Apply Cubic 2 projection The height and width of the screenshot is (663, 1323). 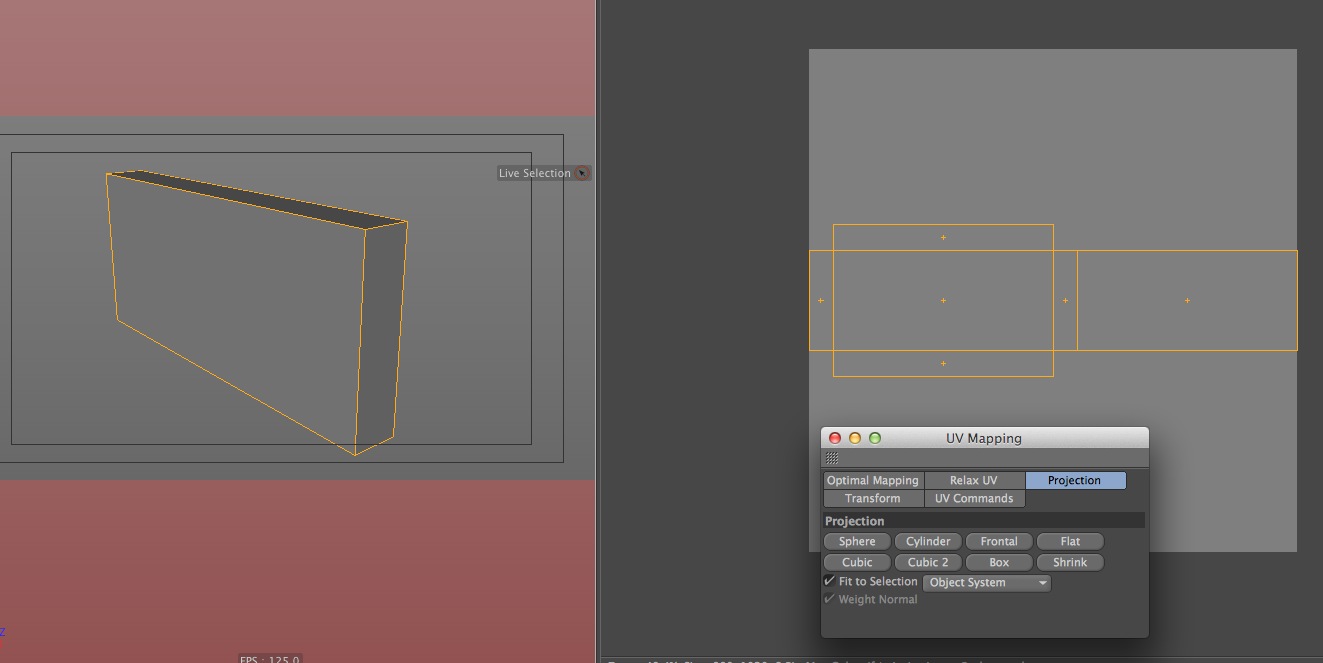(x=928, y=563)
